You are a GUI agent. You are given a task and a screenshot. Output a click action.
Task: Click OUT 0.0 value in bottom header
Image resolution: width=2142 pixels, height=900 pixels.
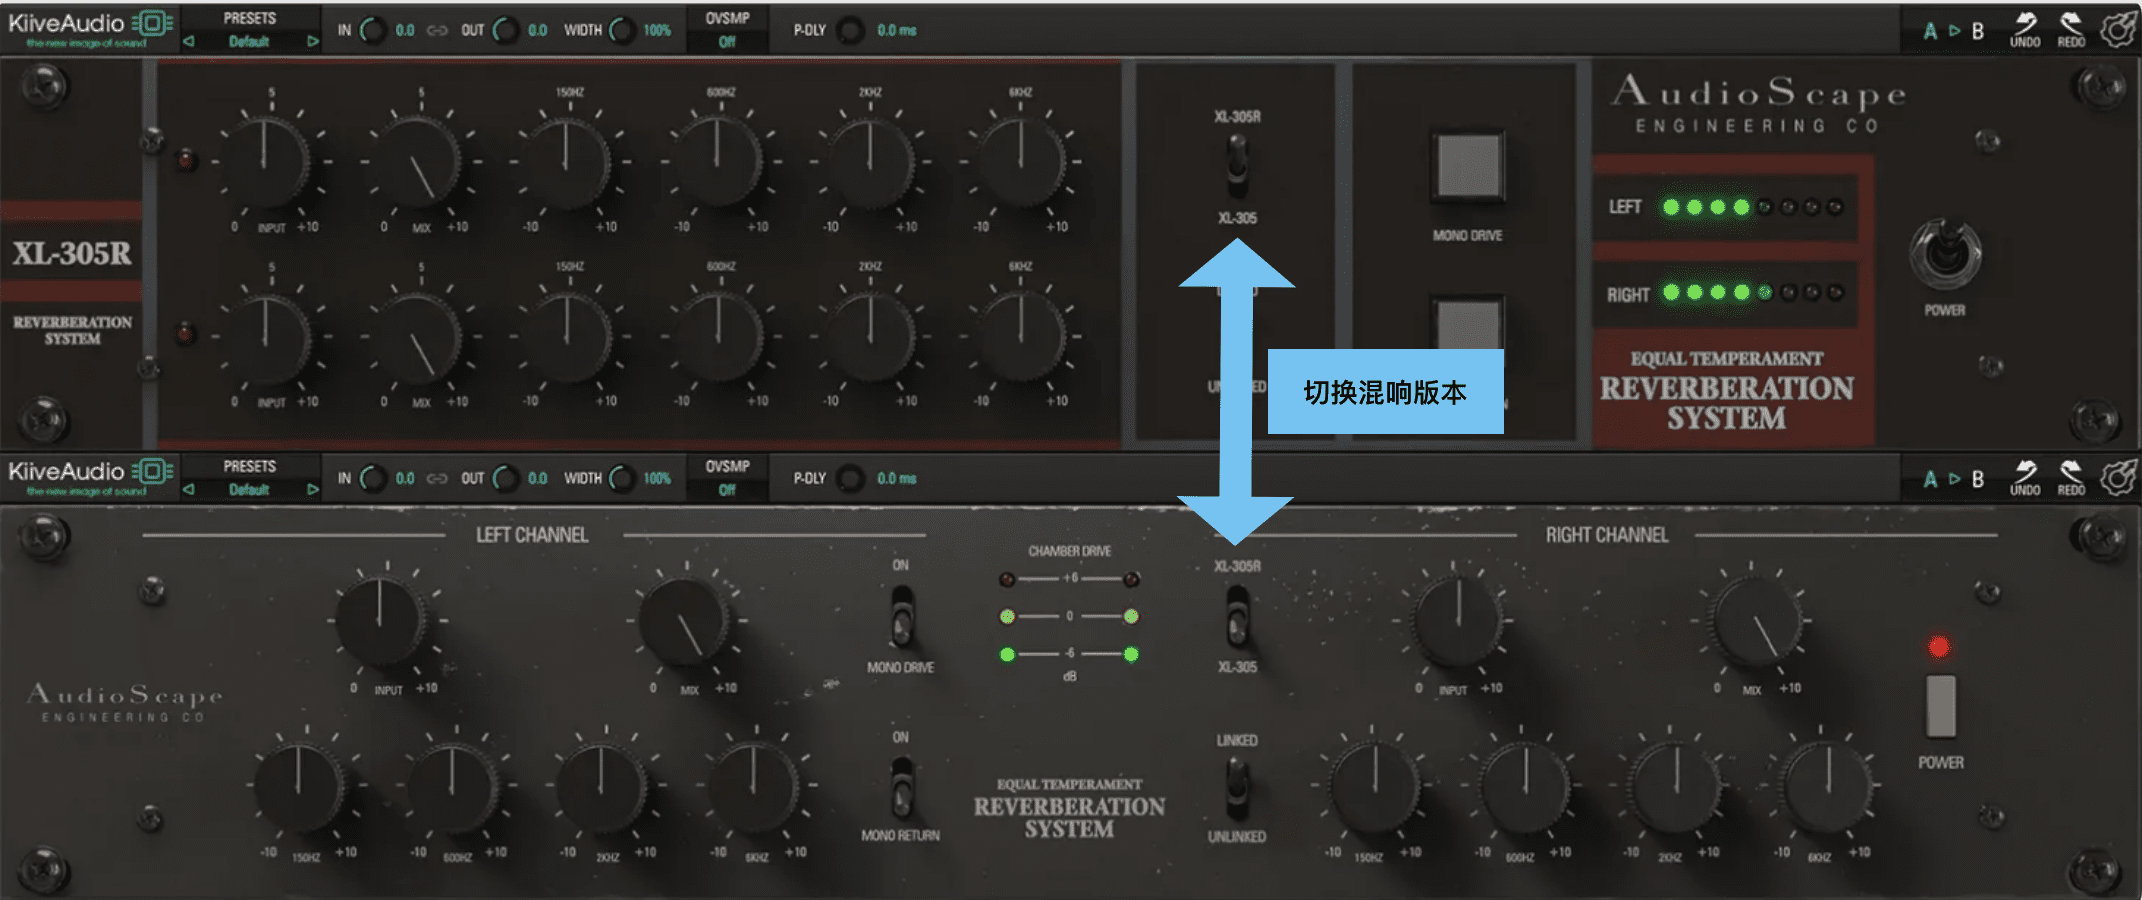click(537, 478)
